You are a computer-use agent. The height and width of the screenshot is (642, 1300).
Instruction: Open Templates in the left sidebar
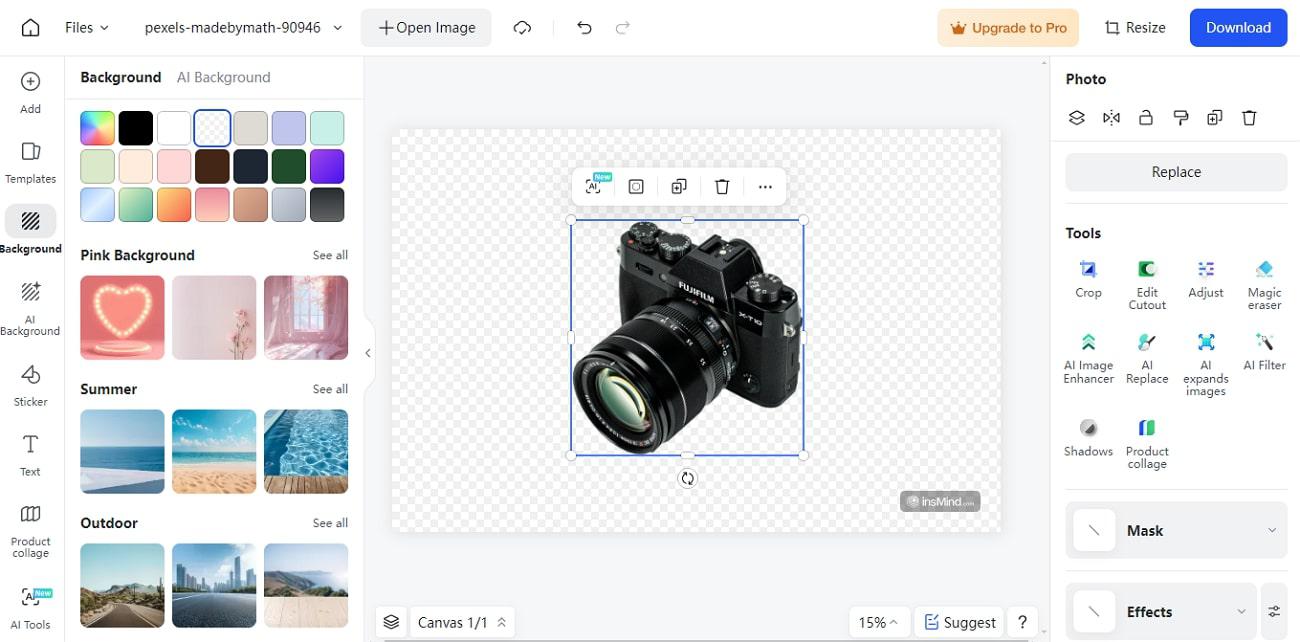click(30, 162)
